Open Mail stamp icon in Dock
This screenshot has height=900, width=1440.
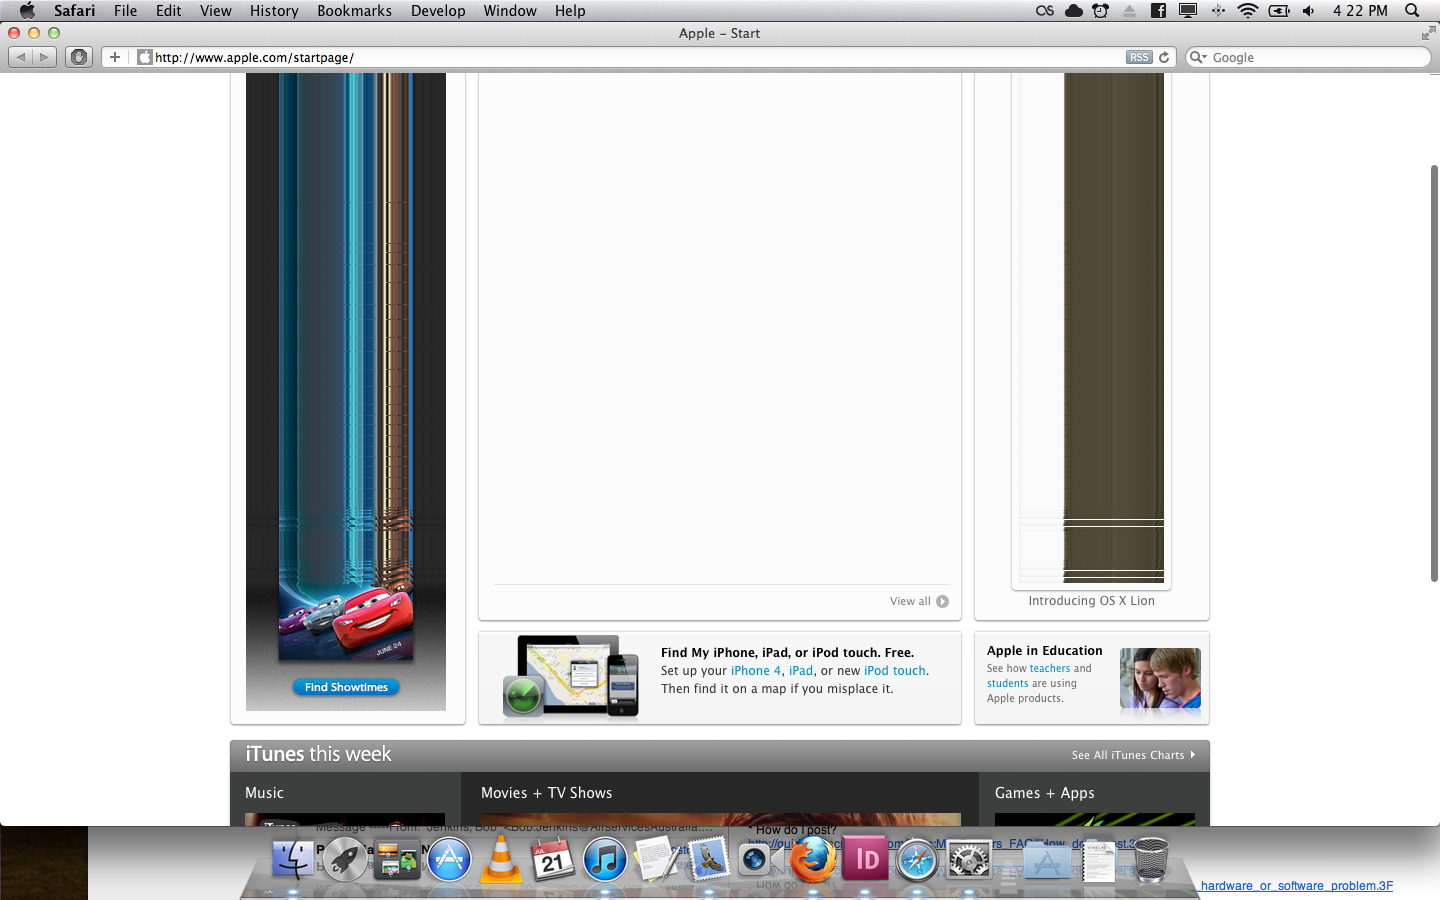709,859
